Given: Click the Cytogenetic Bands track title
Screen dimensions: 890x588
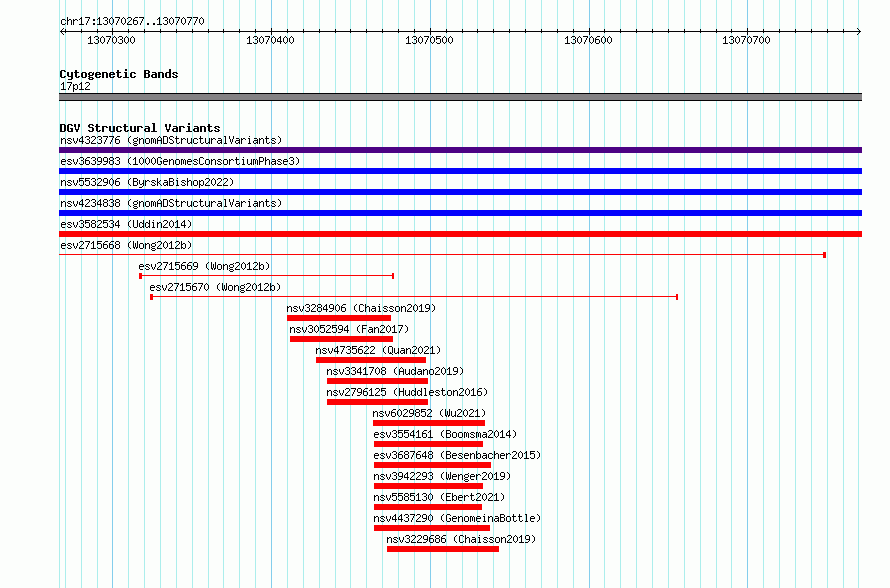Looking at the screenshot, I should (119, 74).
